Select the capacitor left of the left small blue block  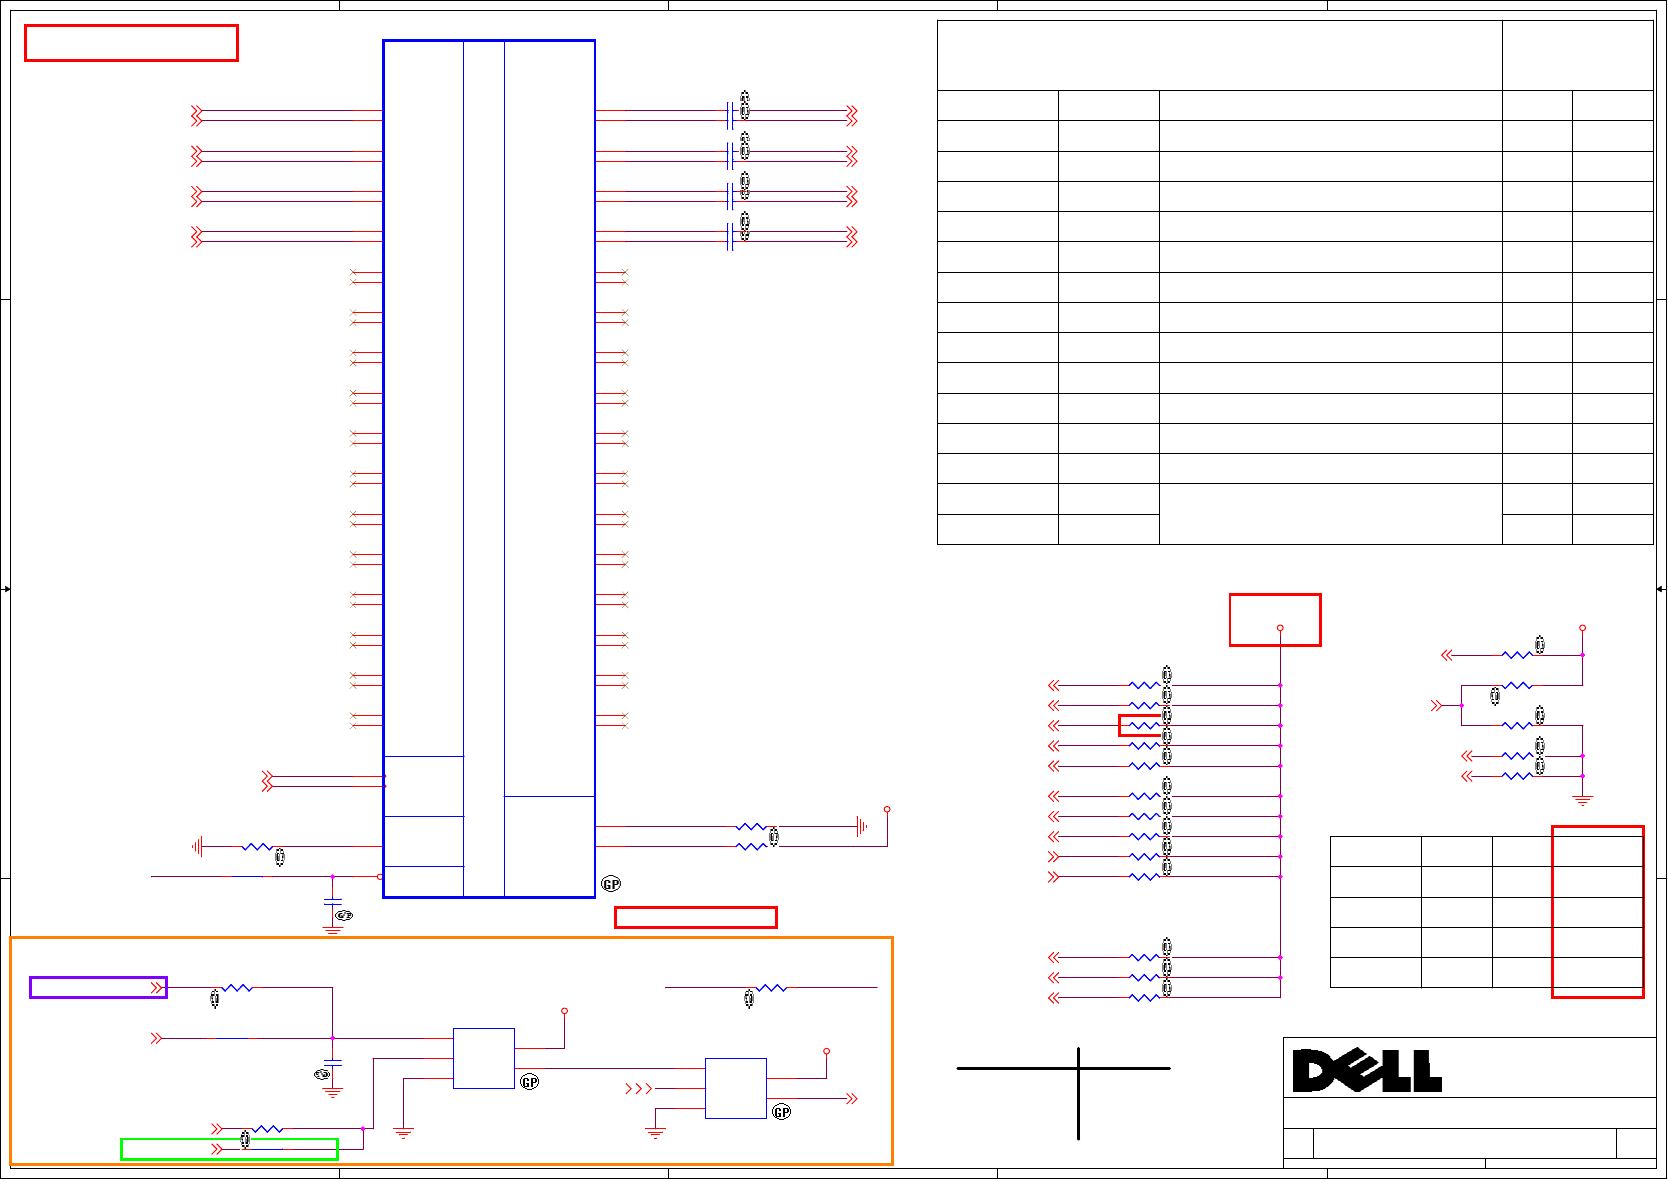(333, 1062)
